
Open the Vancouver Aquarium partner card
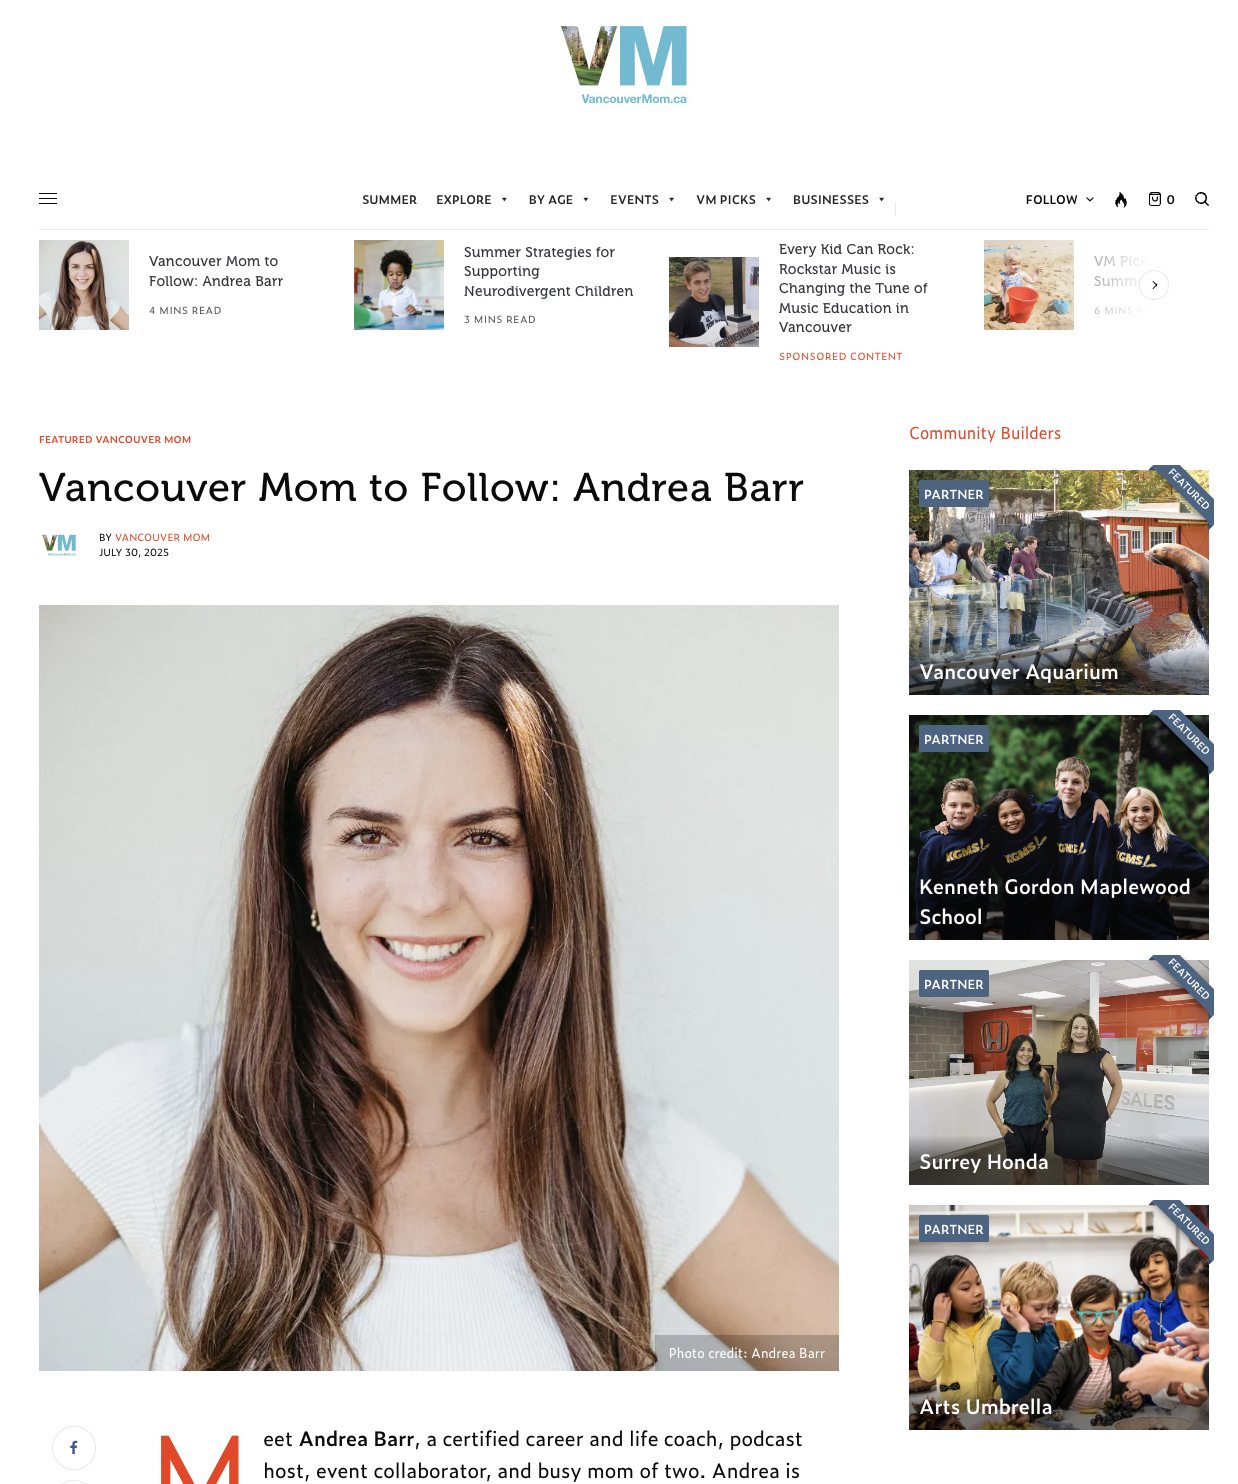[1059, 582]
